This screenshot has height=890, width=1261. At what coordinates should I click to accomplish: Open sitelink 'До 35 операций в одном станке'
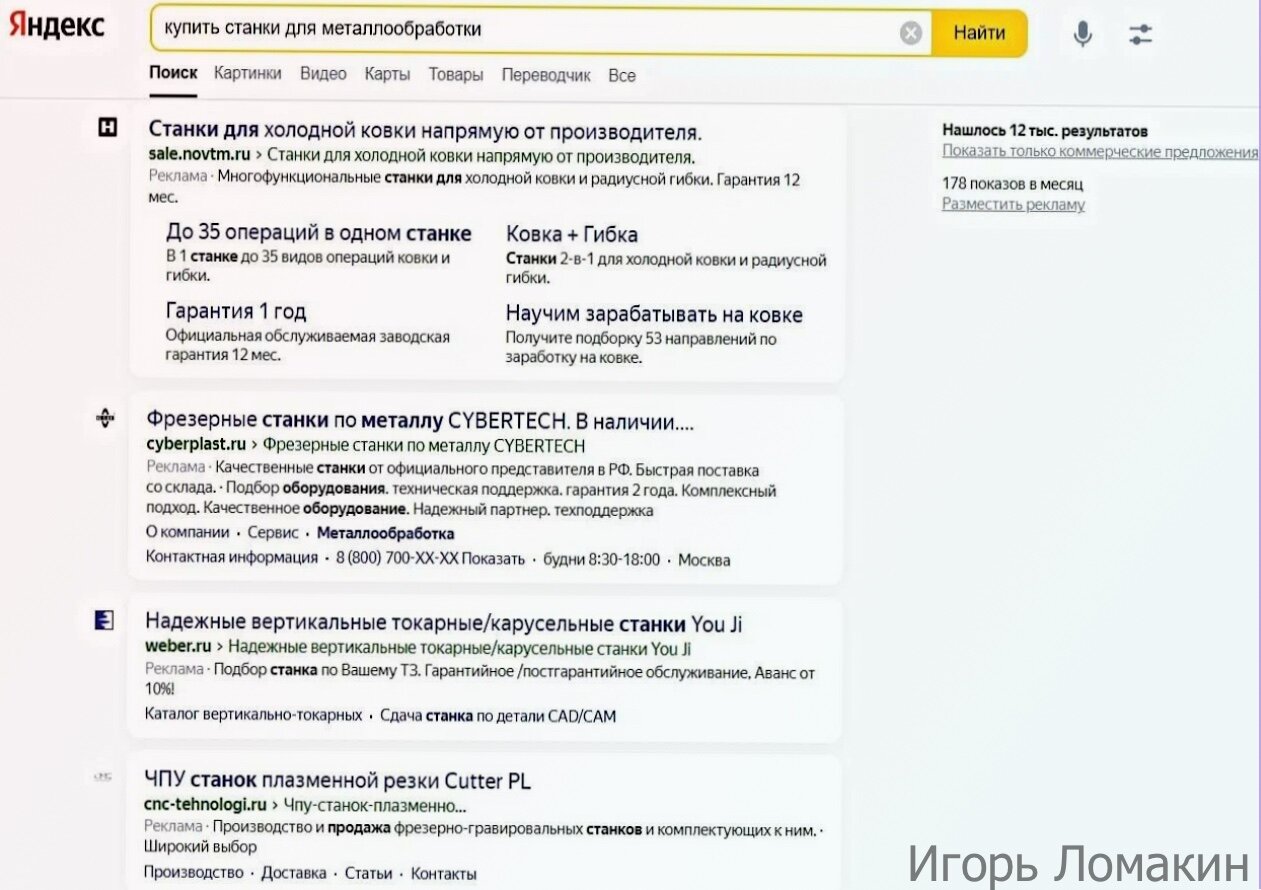pyautogui.click(x=318, y=233)
